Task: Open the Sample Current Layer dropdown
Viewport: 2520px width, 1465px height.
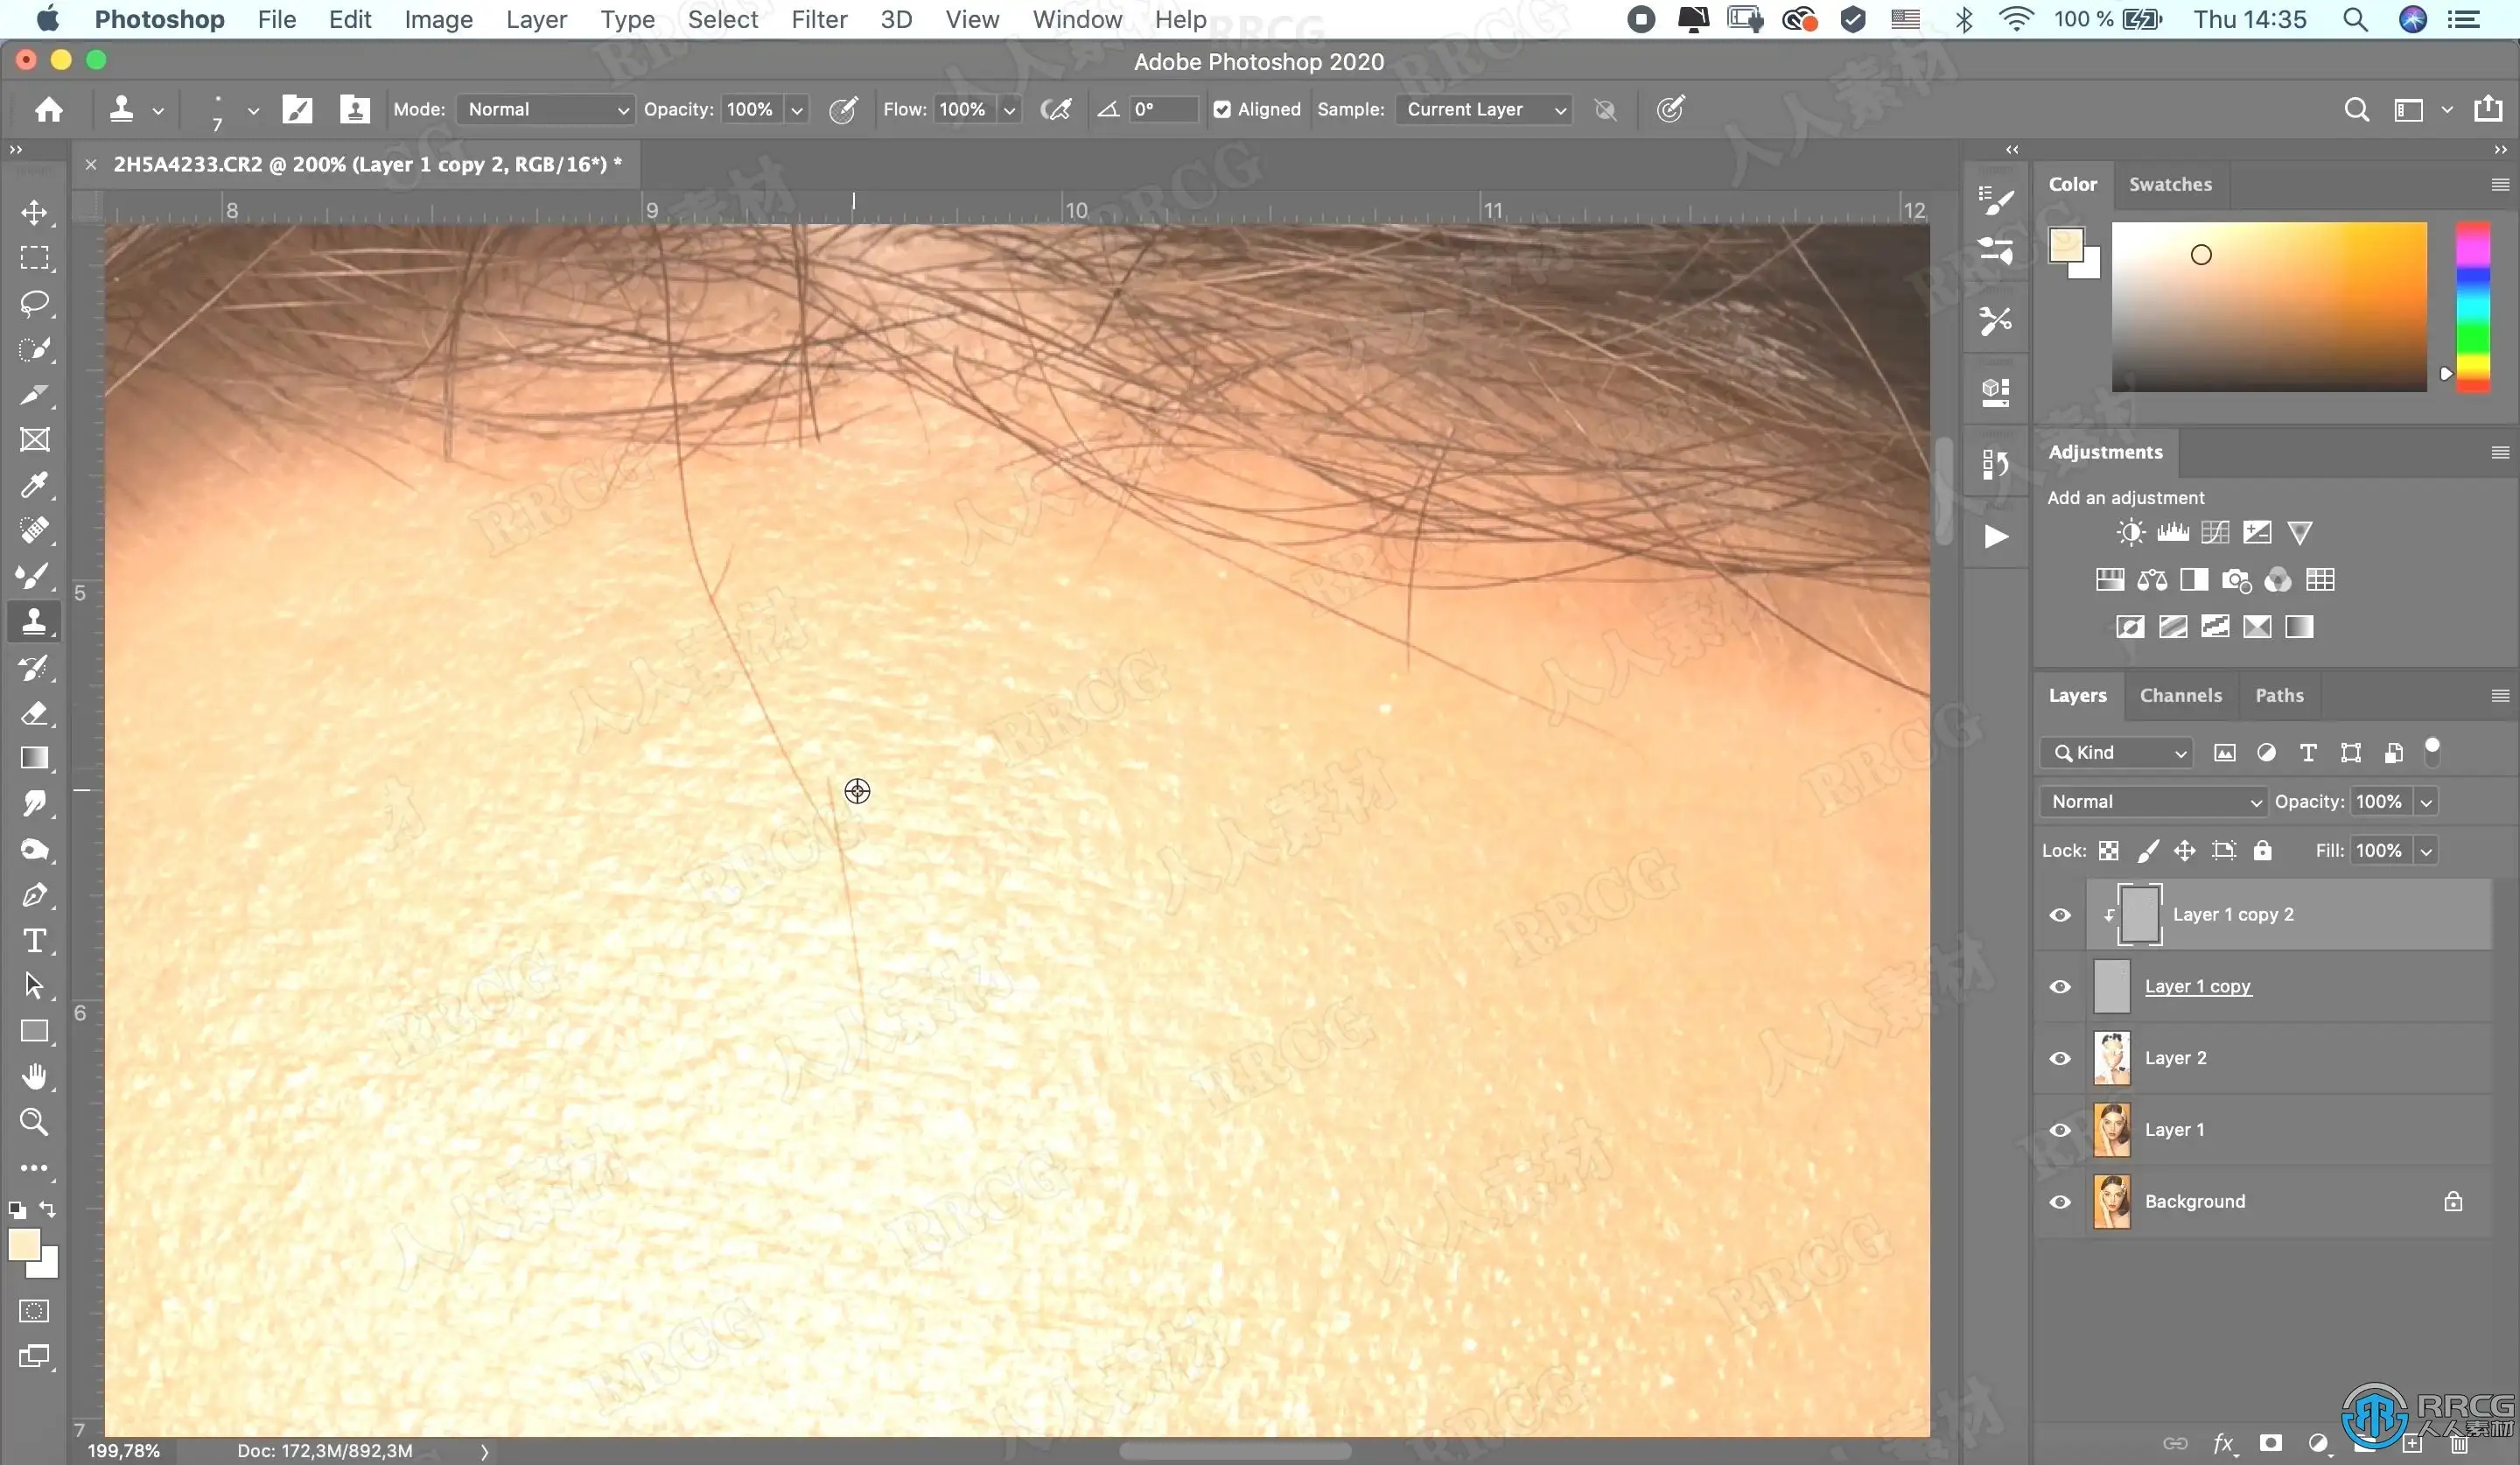Action: click(1484, 110)
